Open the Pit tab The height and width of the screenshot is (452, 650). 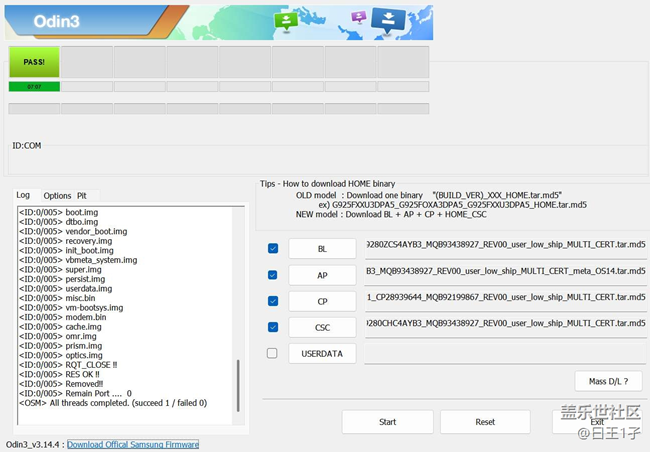click(x=82, y=196)
